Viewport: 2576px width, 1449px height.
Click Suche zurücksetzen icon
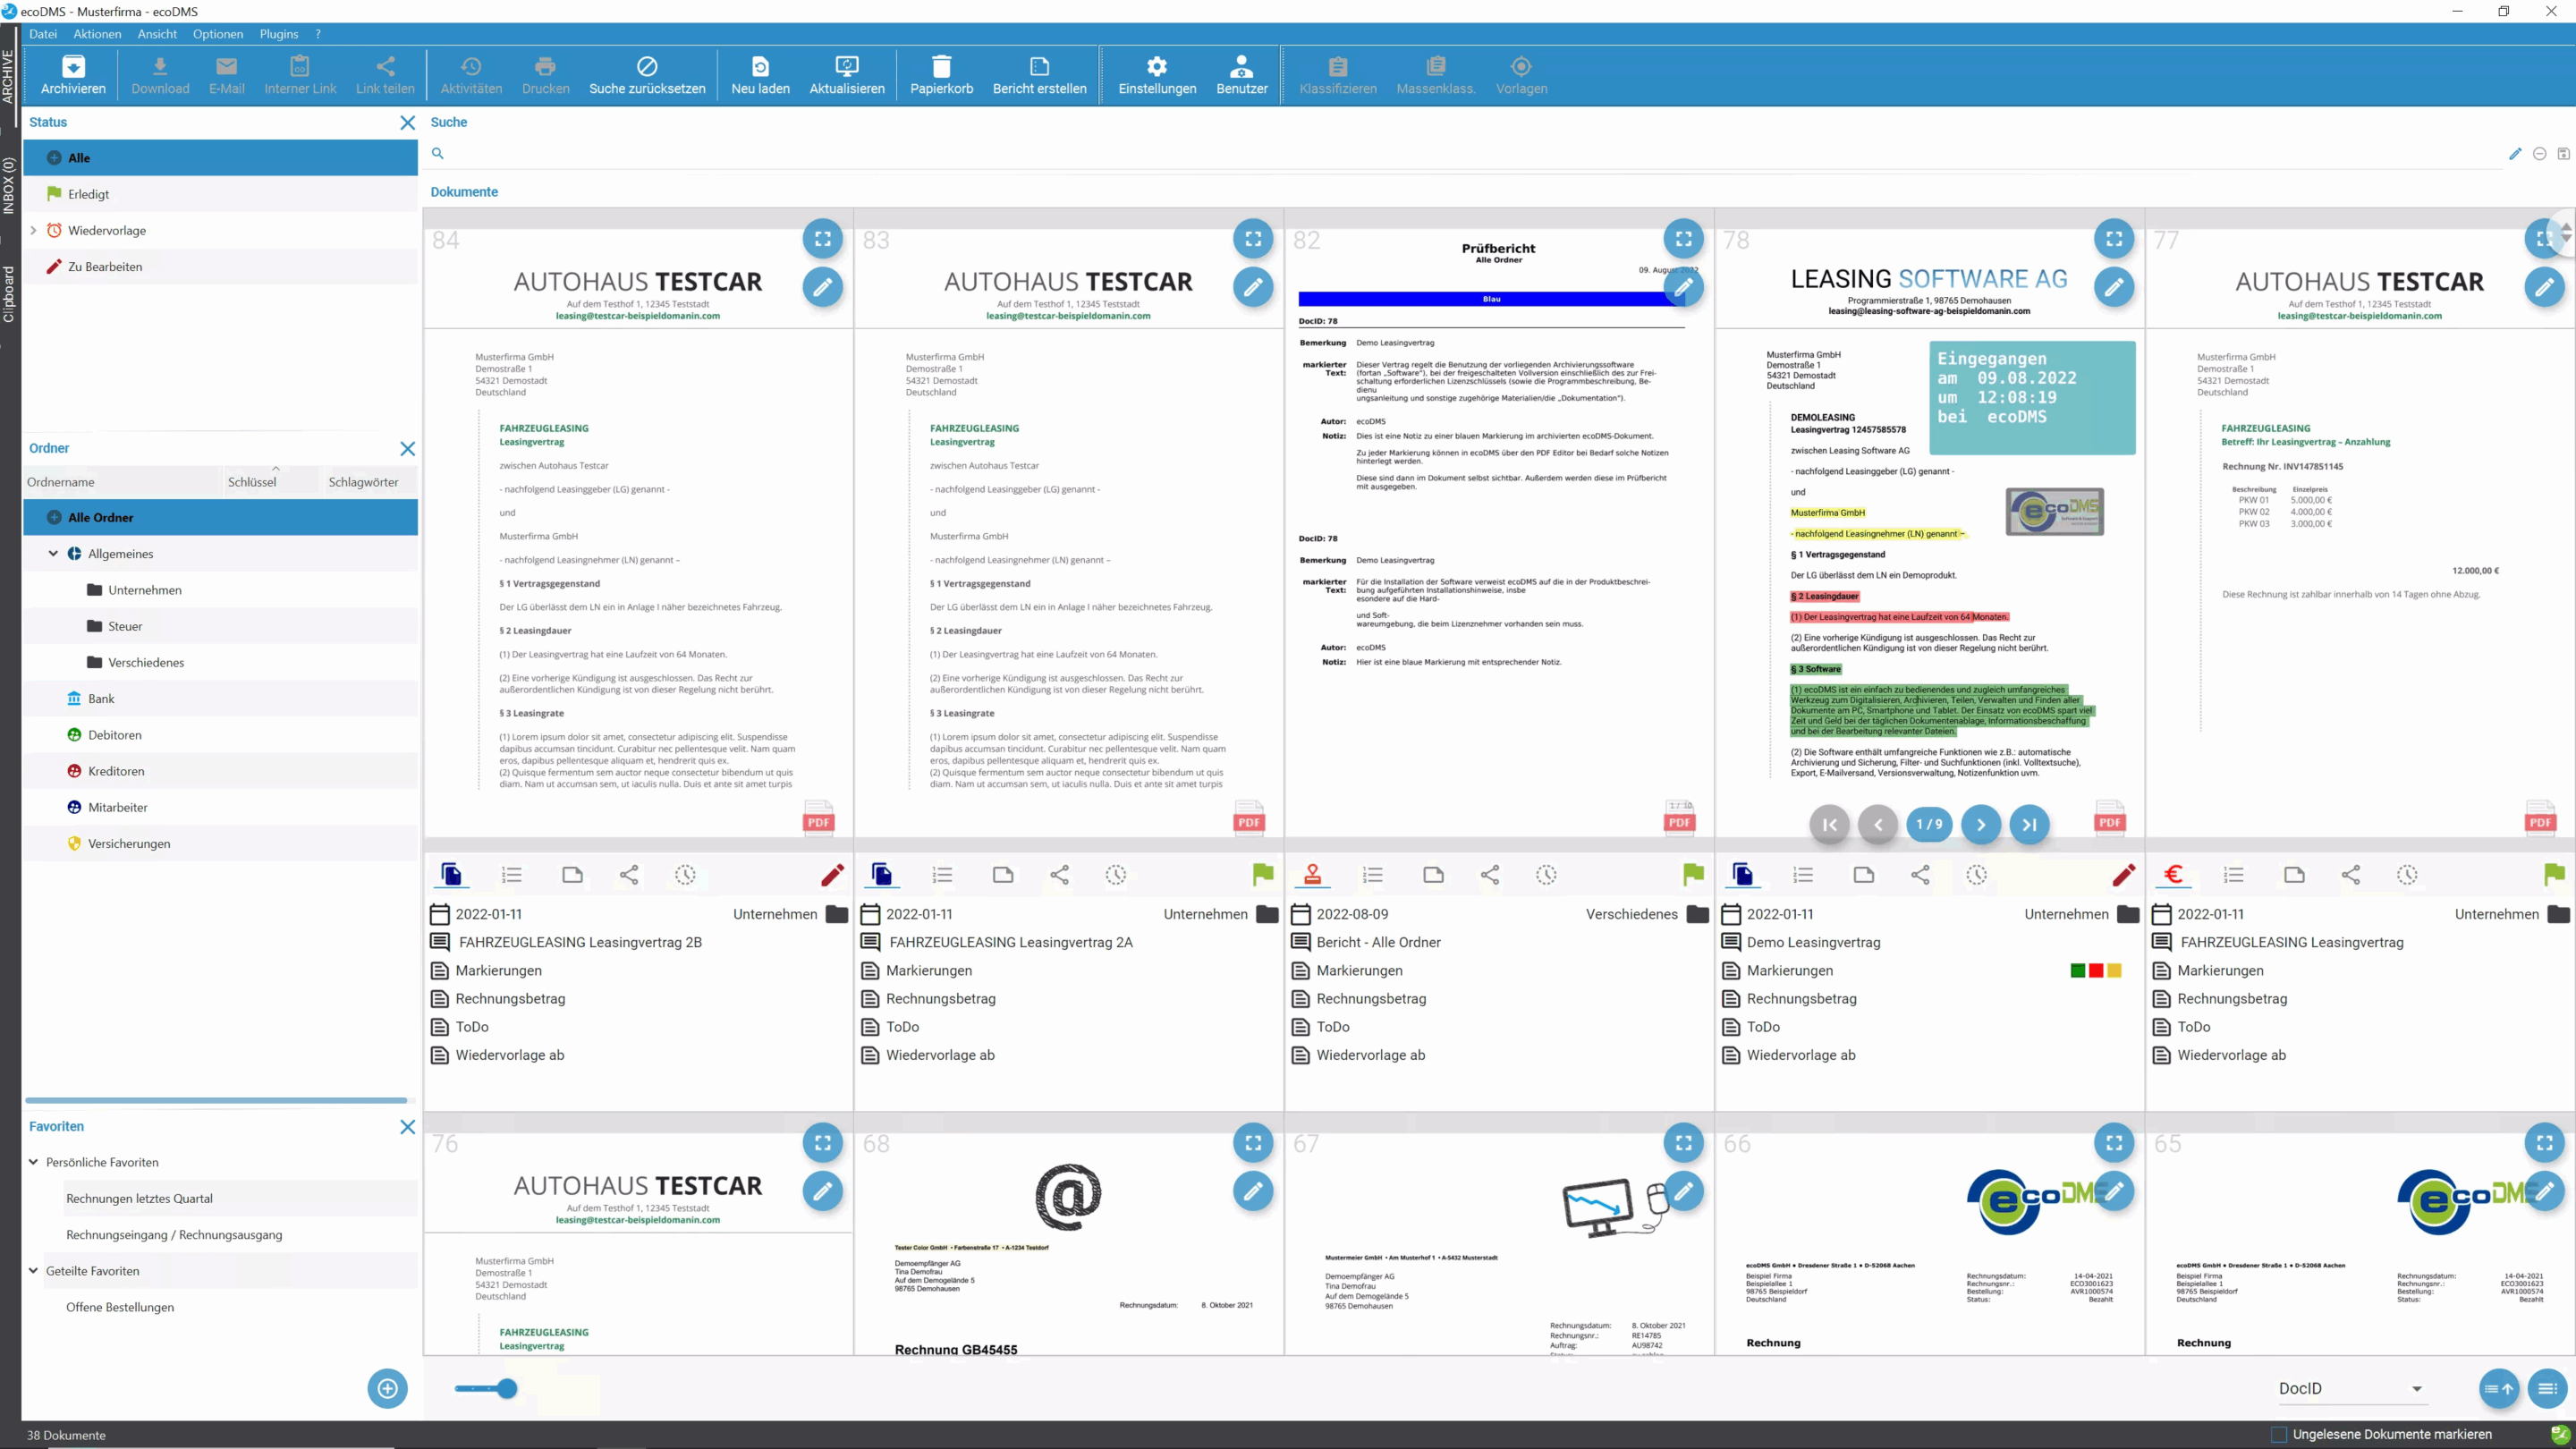(647, 75)
